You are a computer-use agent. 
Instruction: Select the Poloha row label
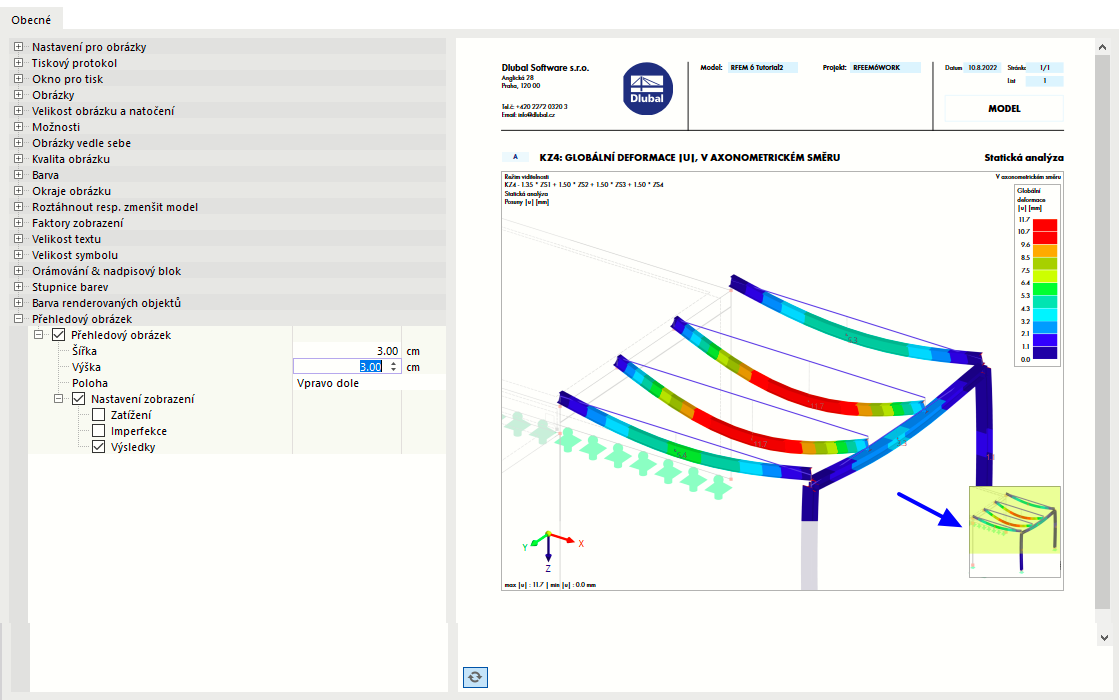click(x=90, y=383)
